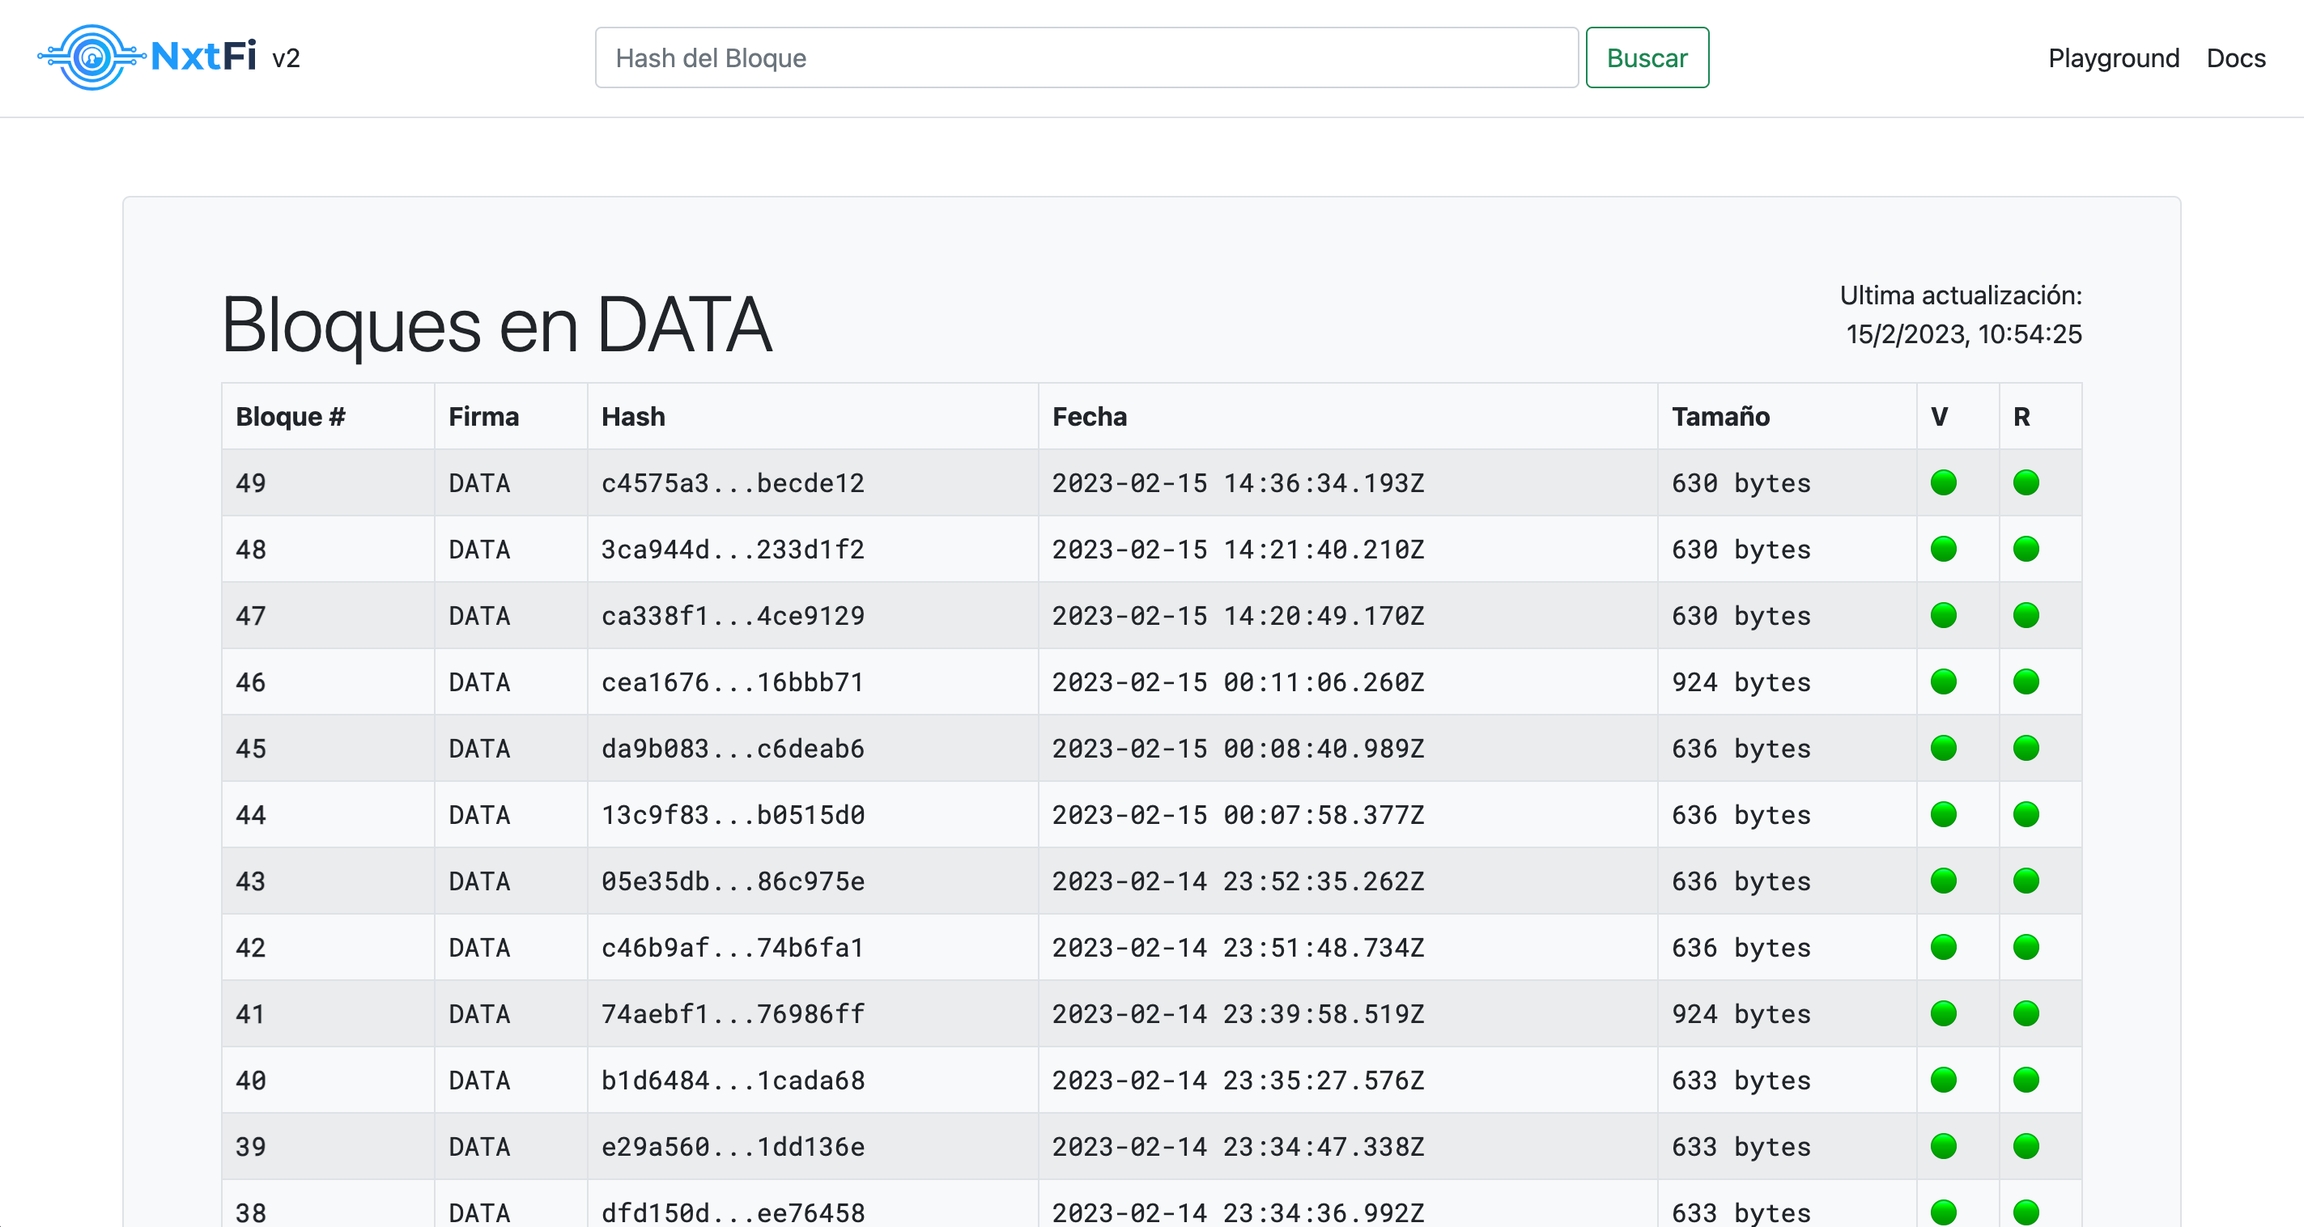Click green V indicator in block 46 row
Screen dimensions: 2304x1227
click(x=1943, y=682)
